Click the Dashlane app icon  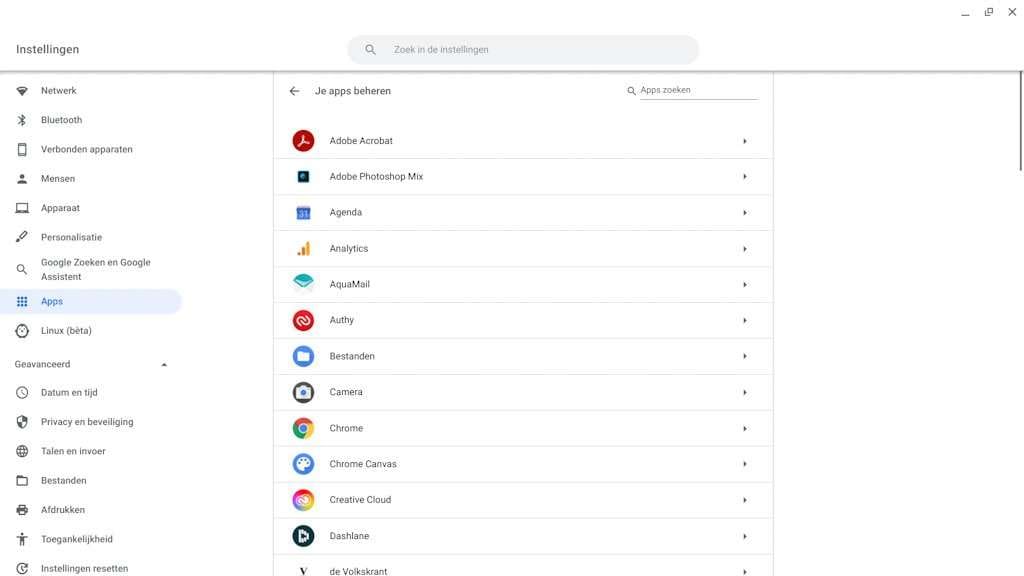303,536
